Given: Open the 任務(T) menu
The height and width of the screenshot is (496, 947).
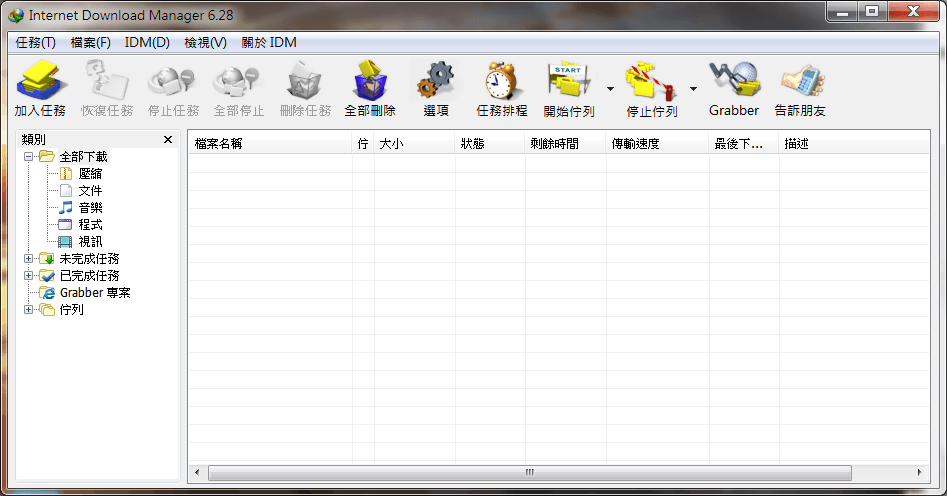Looking at the screenshot, I should [x=36, y=42].
